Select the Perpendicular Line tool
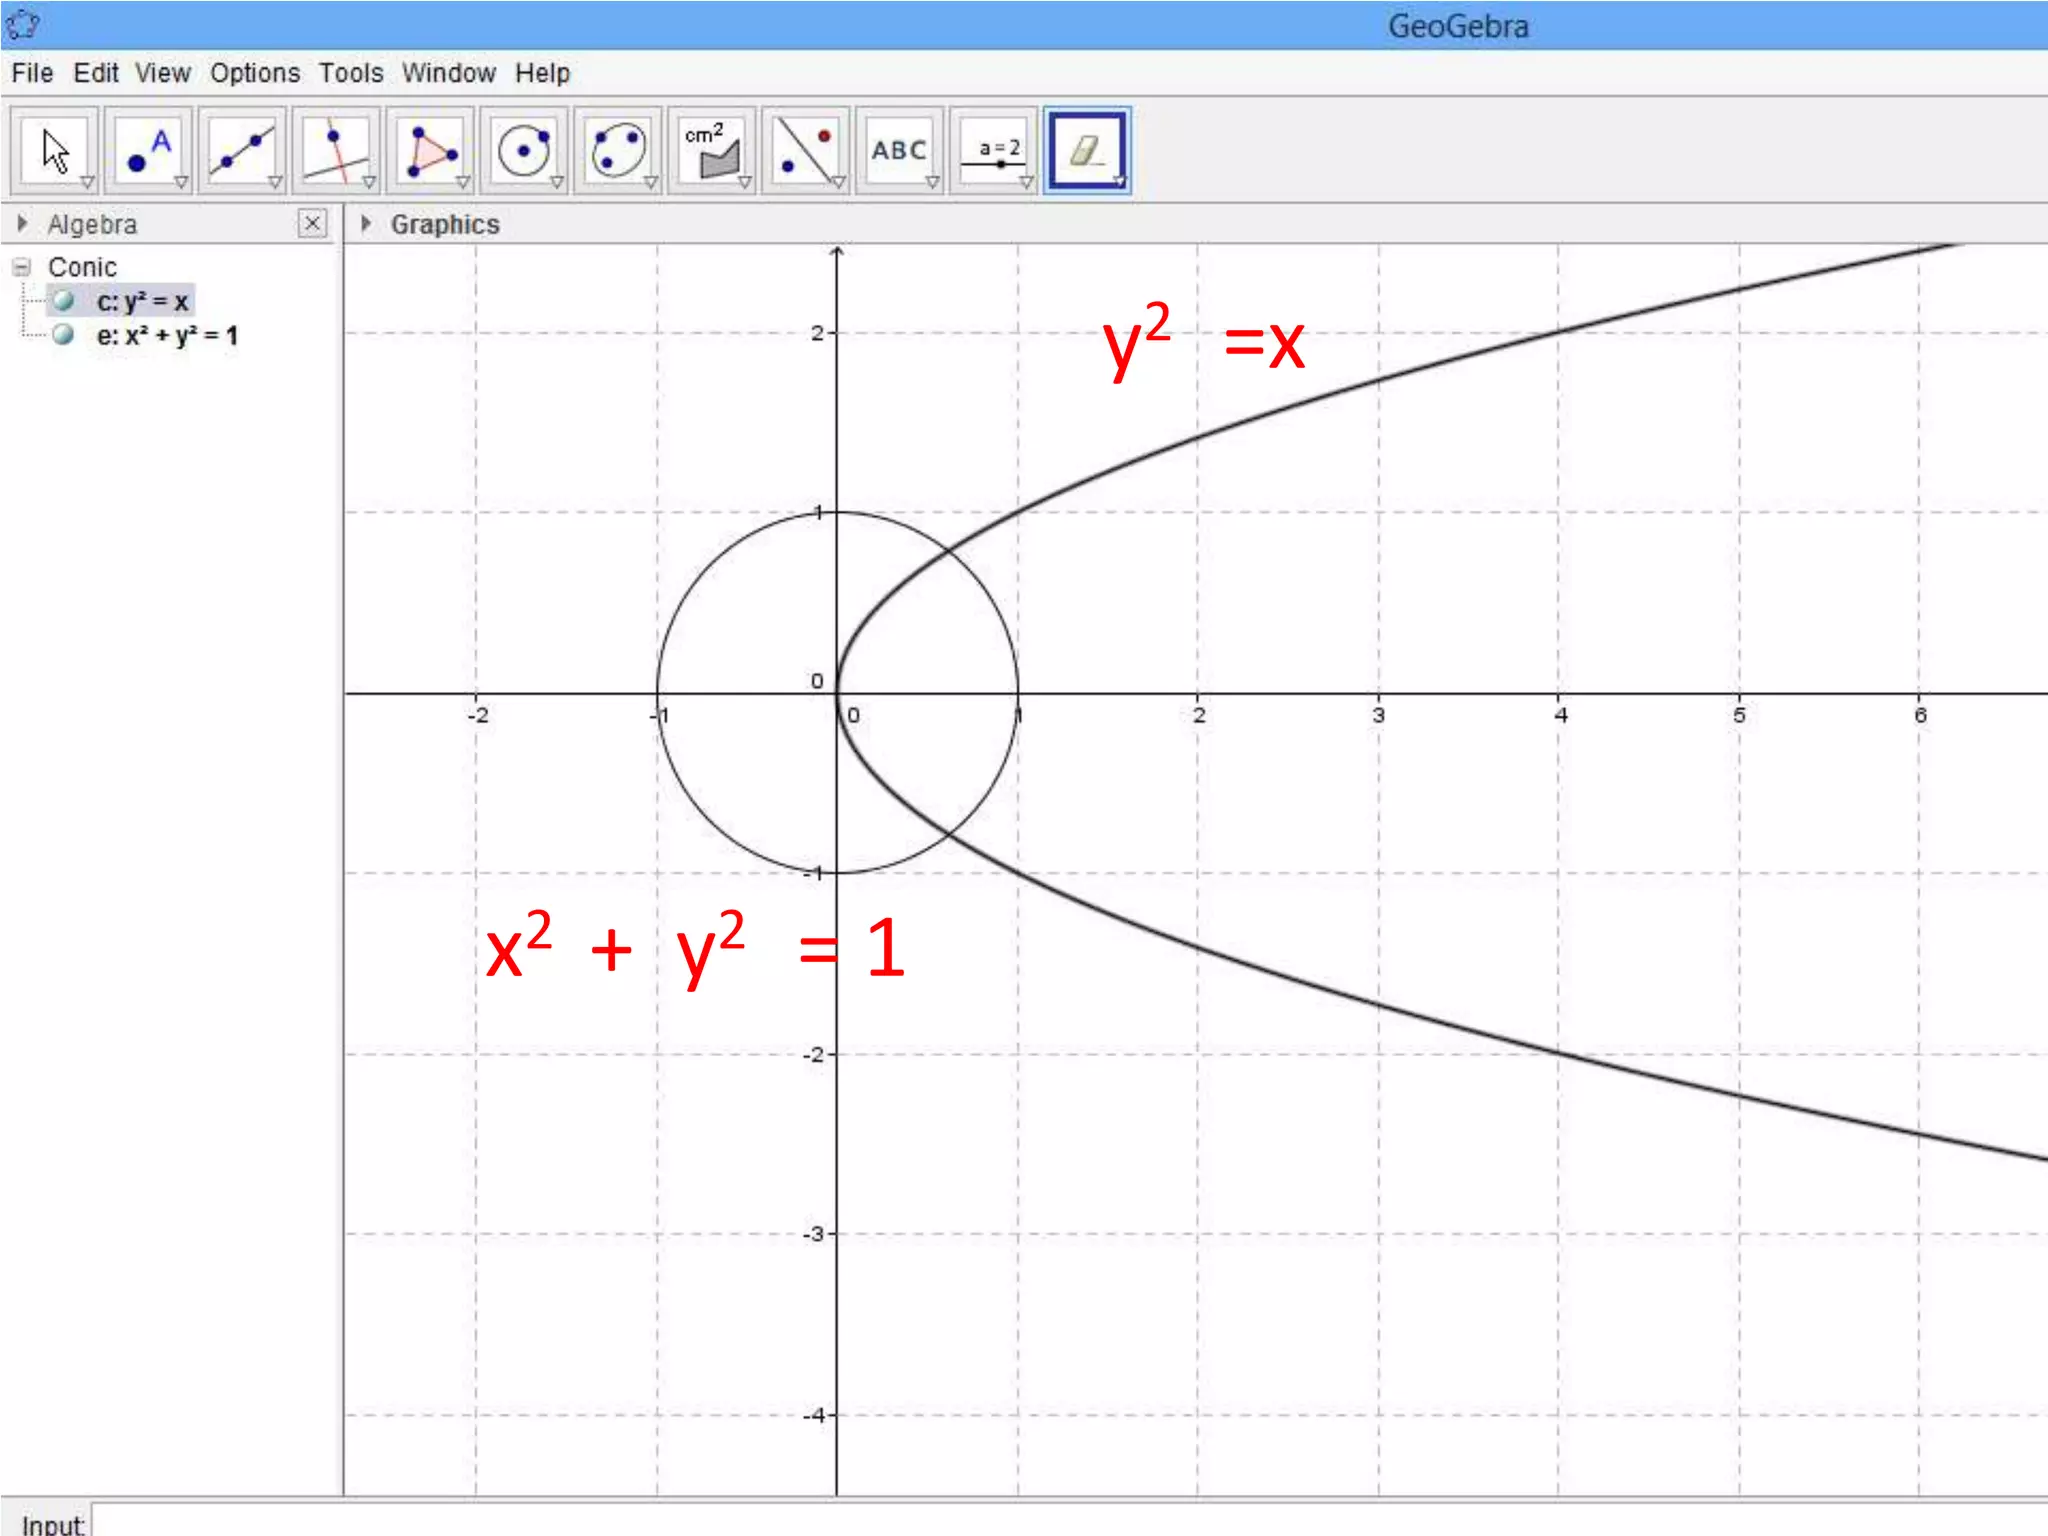Viewport: 2048px width, 1536px height. point(336,150)
